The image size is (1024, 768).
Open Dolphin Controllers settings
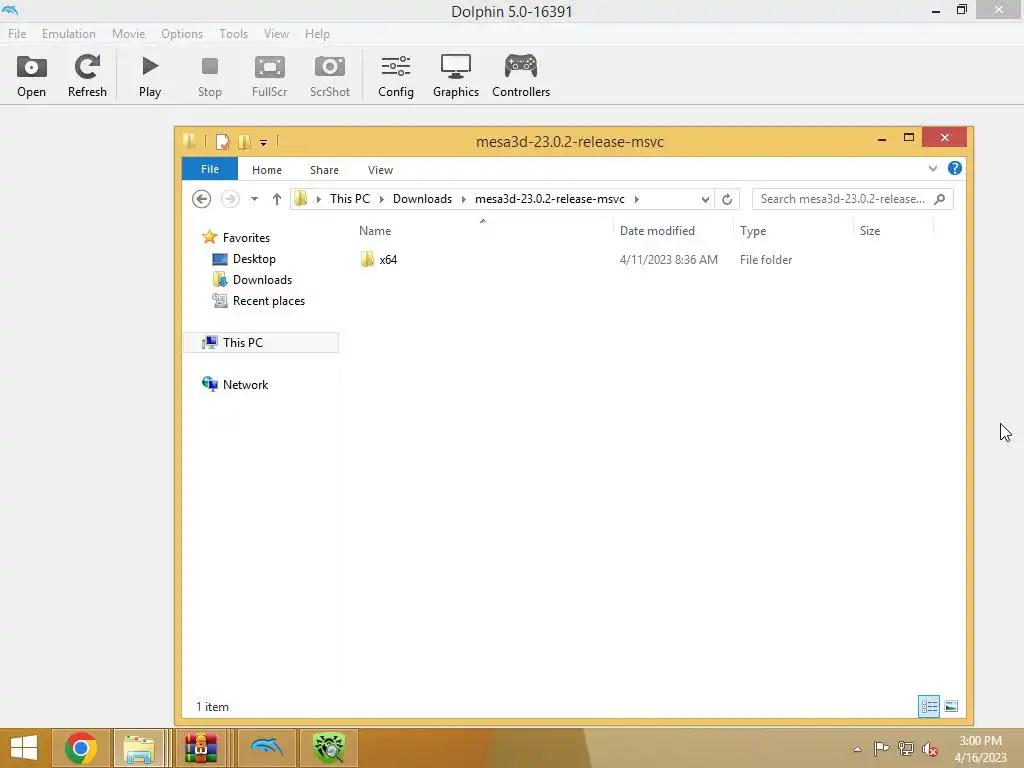pyautogui.click(x=520, y=76)
